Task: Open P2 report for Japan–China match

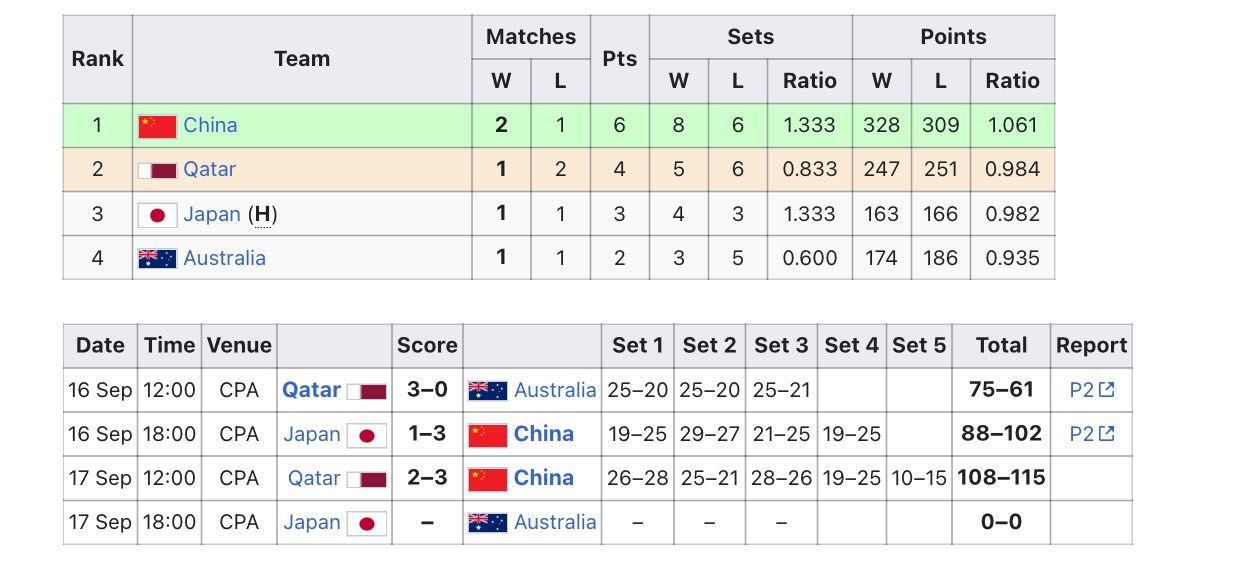Action: click(x=1081, y=434)
